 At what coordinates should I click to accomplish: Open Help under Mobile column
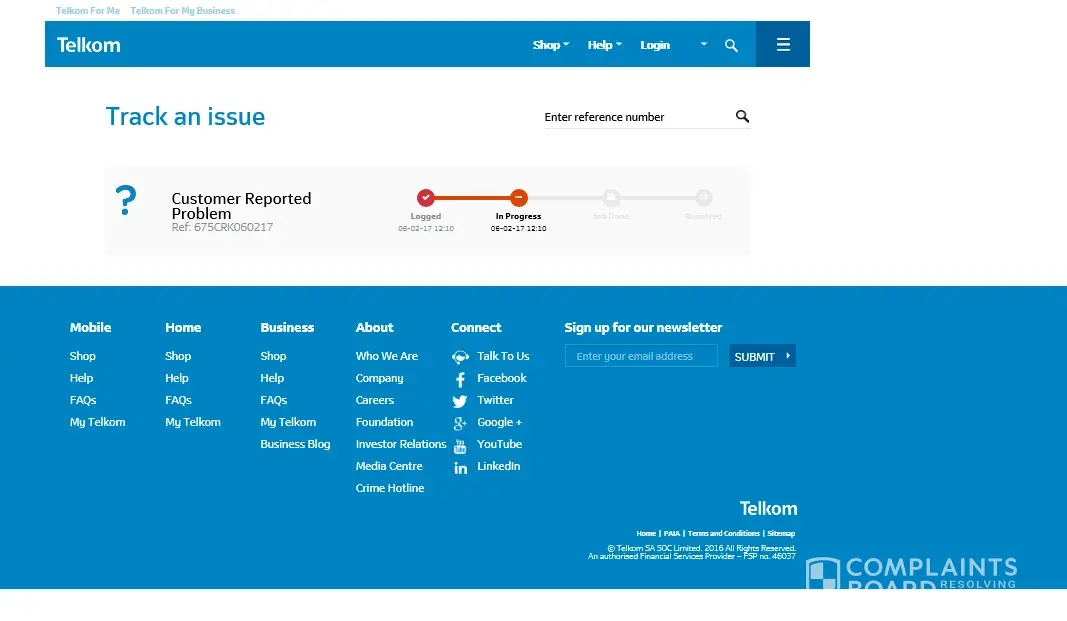81,377
